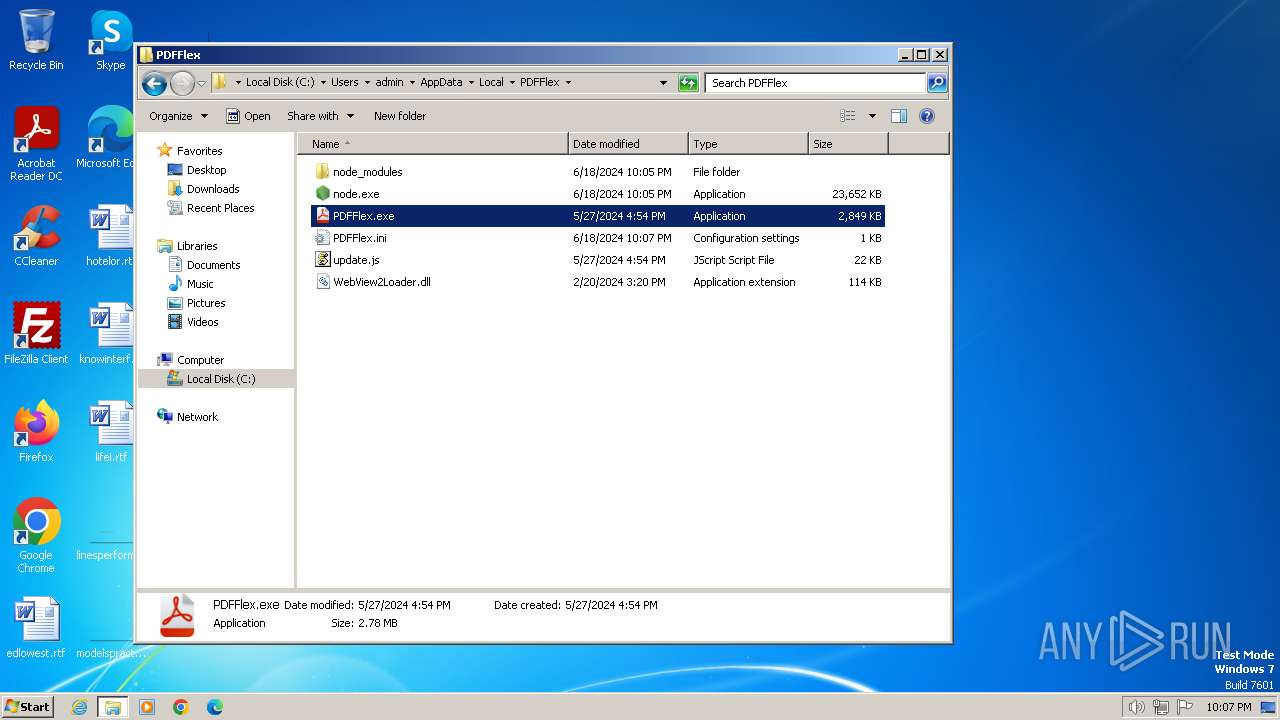Open FileZilla Client desktop icon
The image size is (1280, 720).
point(36,334)
